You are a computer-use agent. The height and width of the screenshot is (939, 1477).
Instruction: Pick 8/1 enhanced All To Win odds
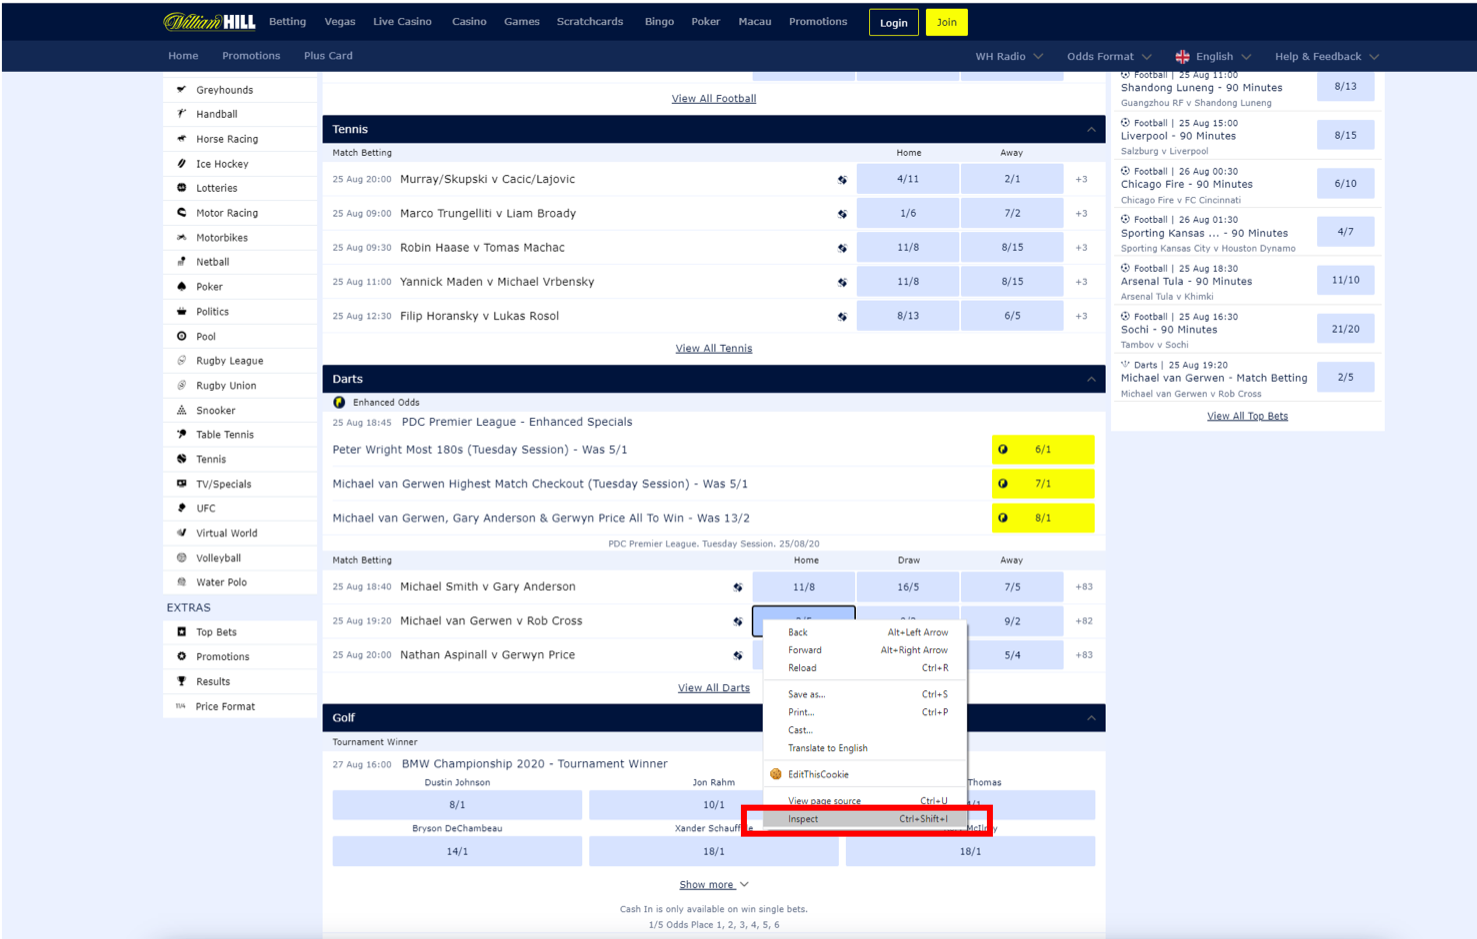click(x=1043, y=518)
